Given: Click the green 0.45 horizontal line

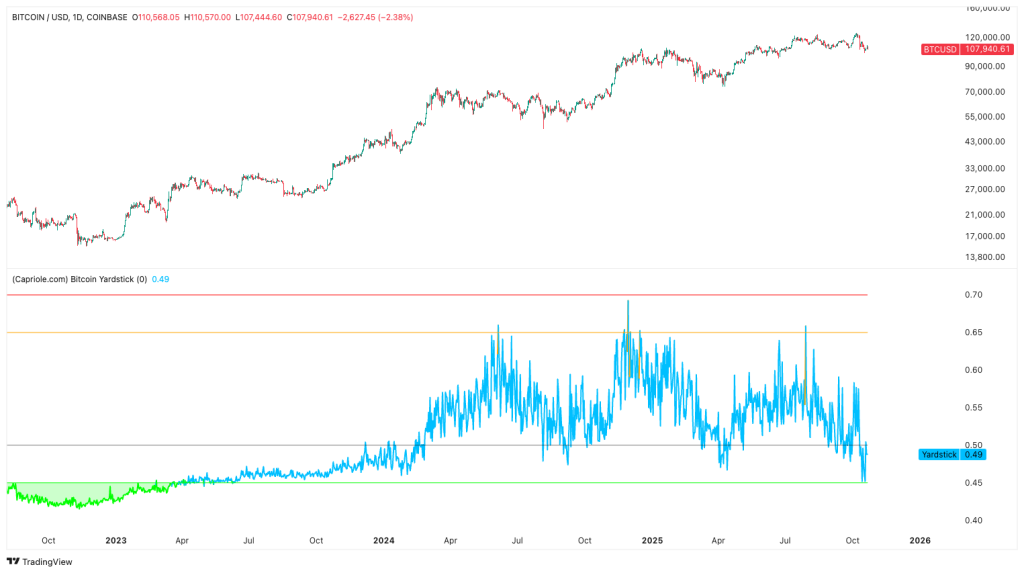Looking at the screenshot, I should 600,483.
